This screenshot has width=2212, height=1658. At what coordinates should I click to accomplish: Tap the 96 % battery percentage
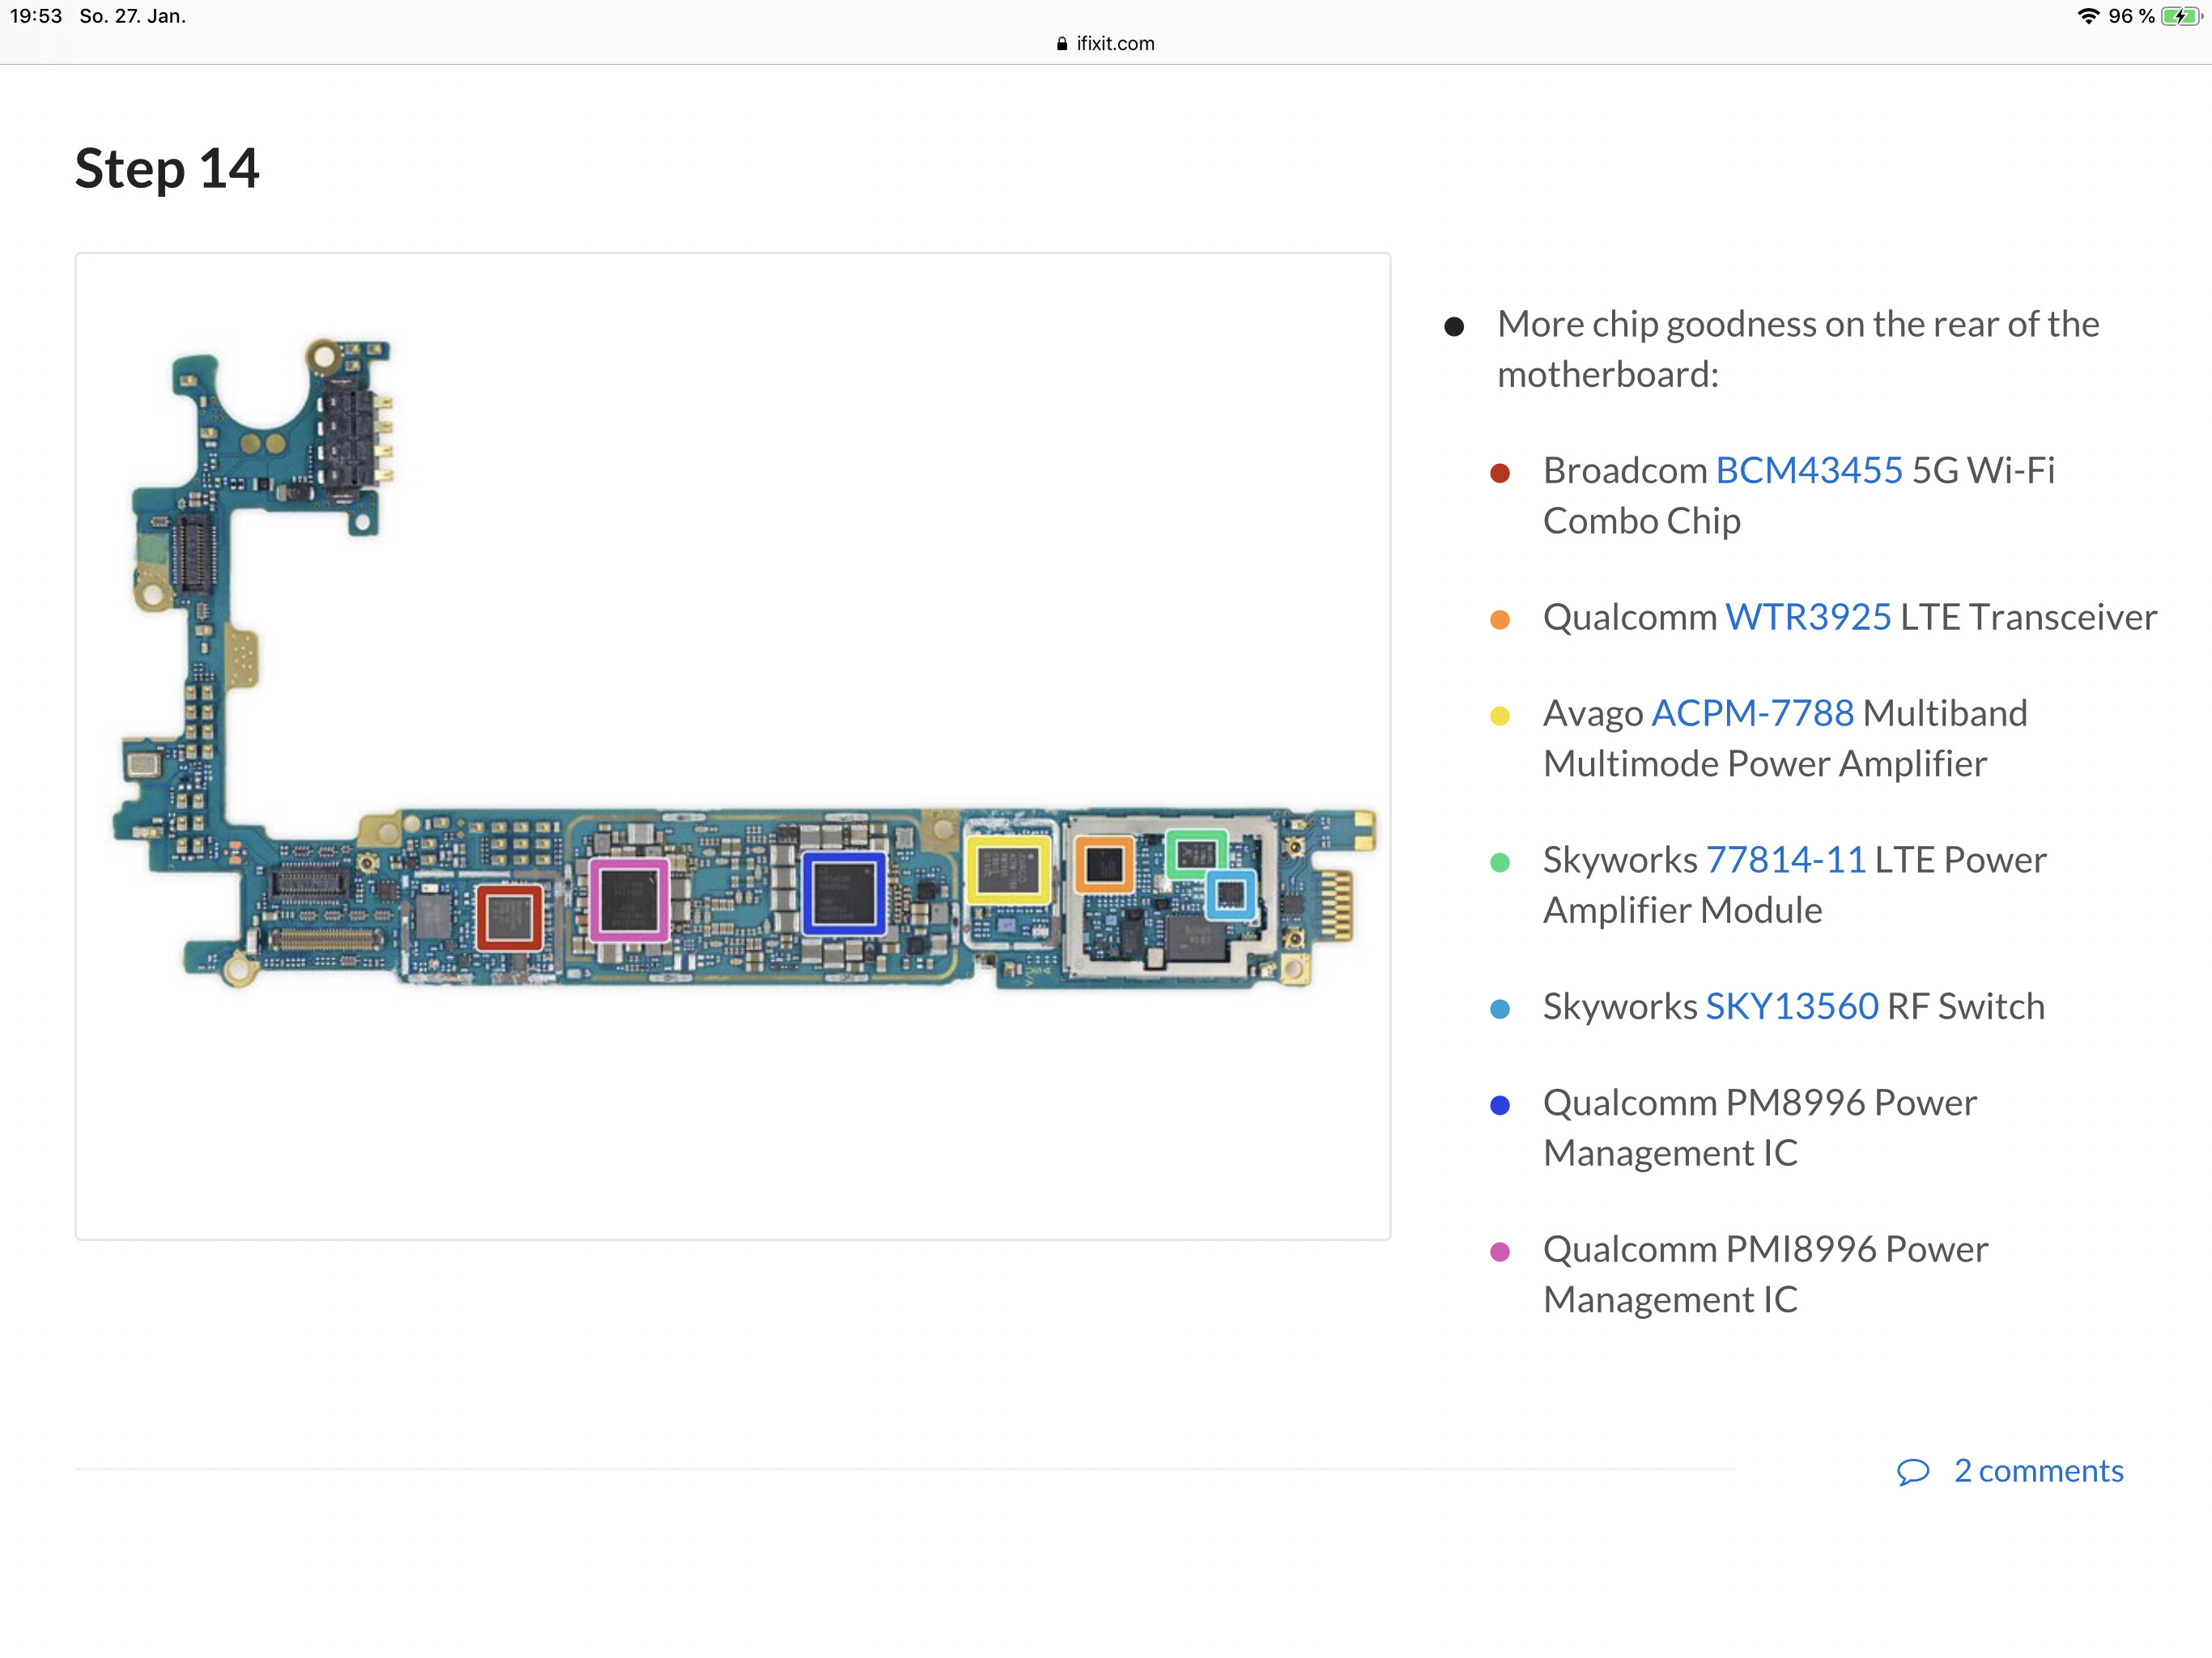click(x=2131, y=16)
